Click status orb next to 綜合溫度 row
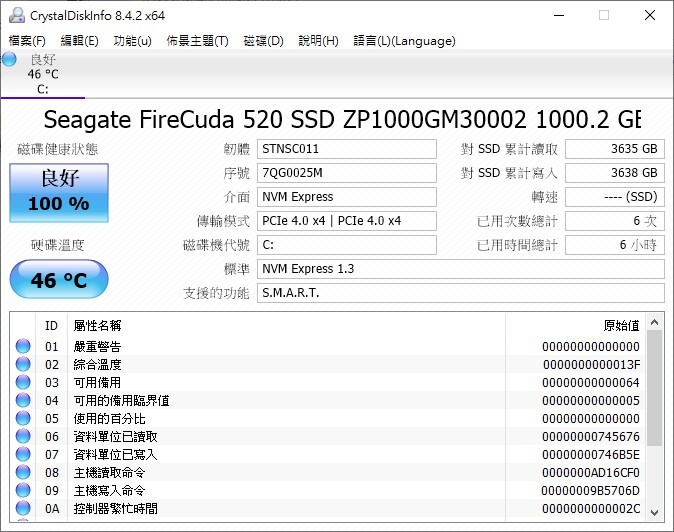 coord(23,365)
